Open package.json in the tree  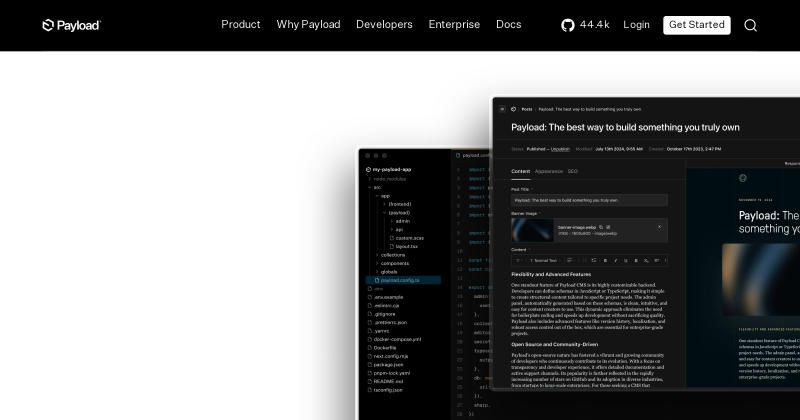(x=385, y=364)
